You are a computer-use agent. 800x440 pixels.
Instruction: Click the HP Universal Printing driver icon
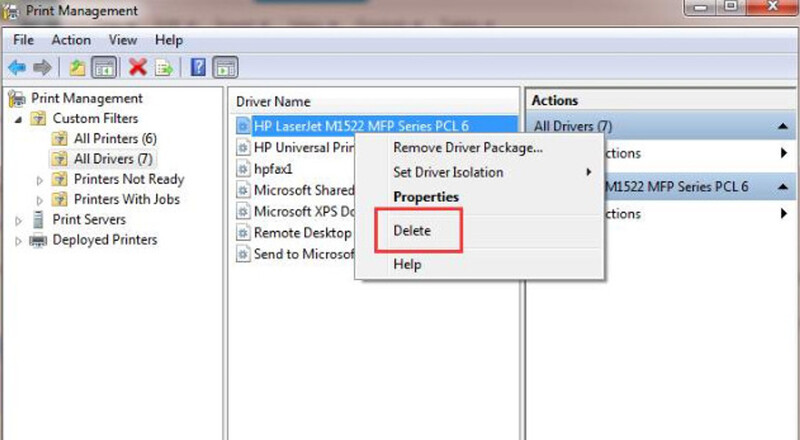pyautogui.click(x=243, y=148)
